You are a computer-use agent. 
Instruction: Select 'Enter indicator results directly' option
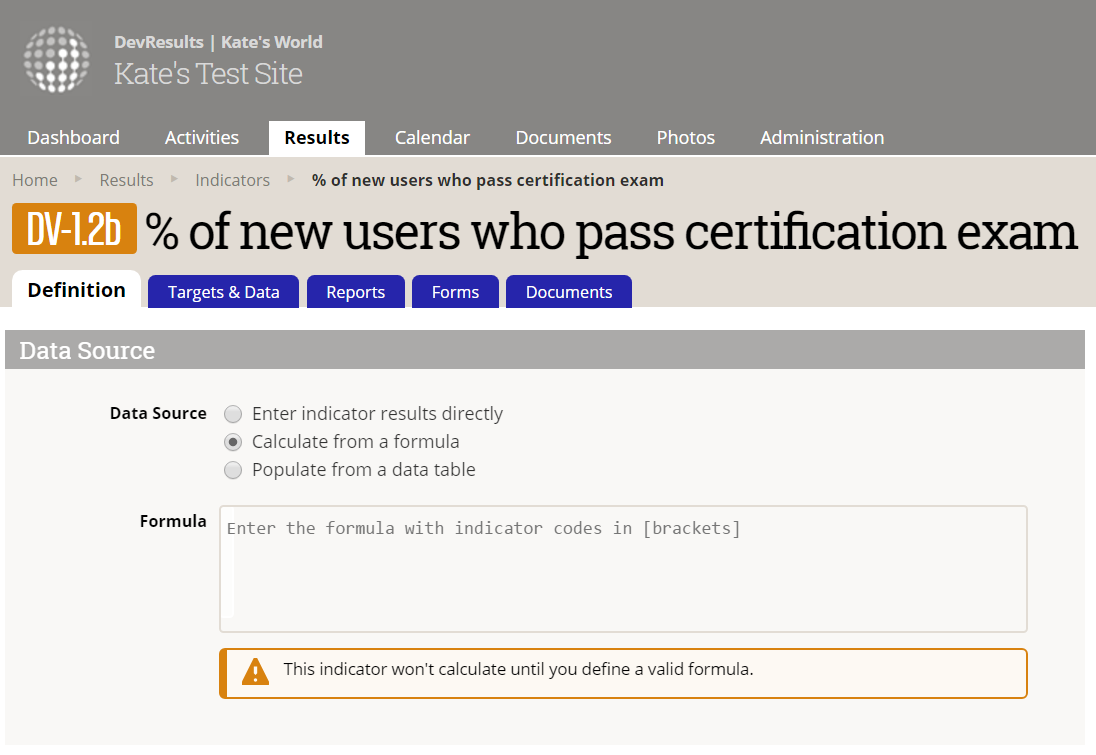(233, 414)
